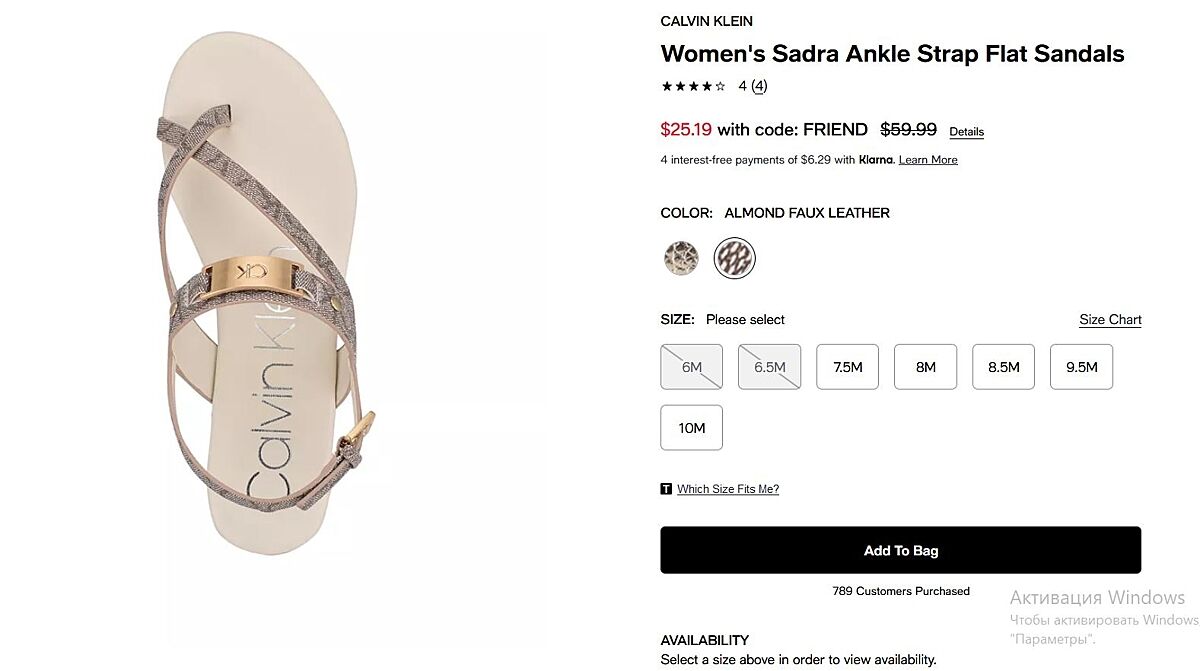Click Klarna Learn More link

pos(928,160)
